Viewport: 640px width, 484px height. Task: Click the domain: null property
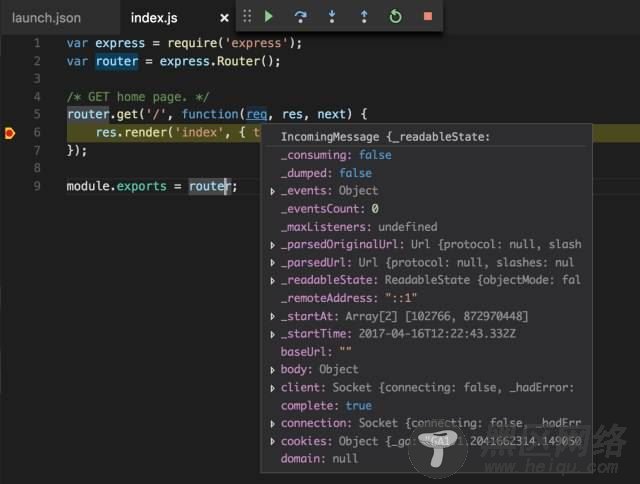coord(319,459)
